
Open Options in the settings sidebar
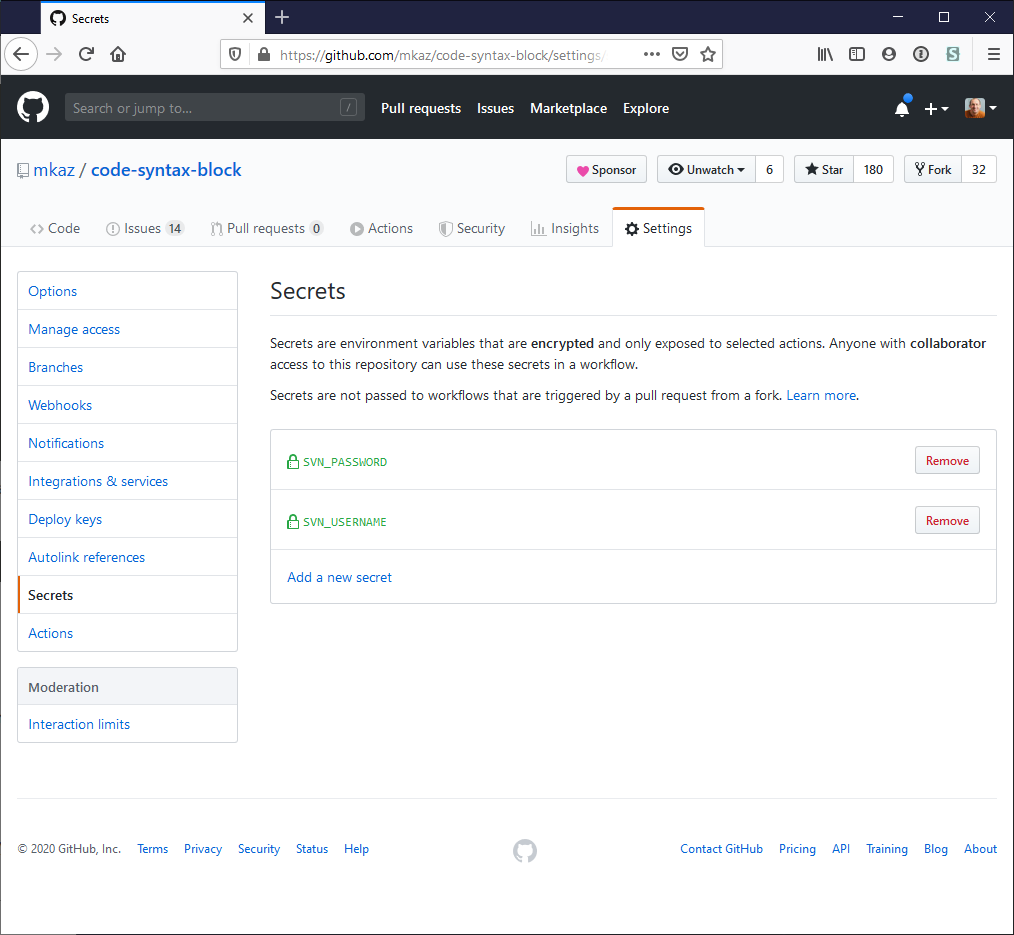(x=127, y=291)
